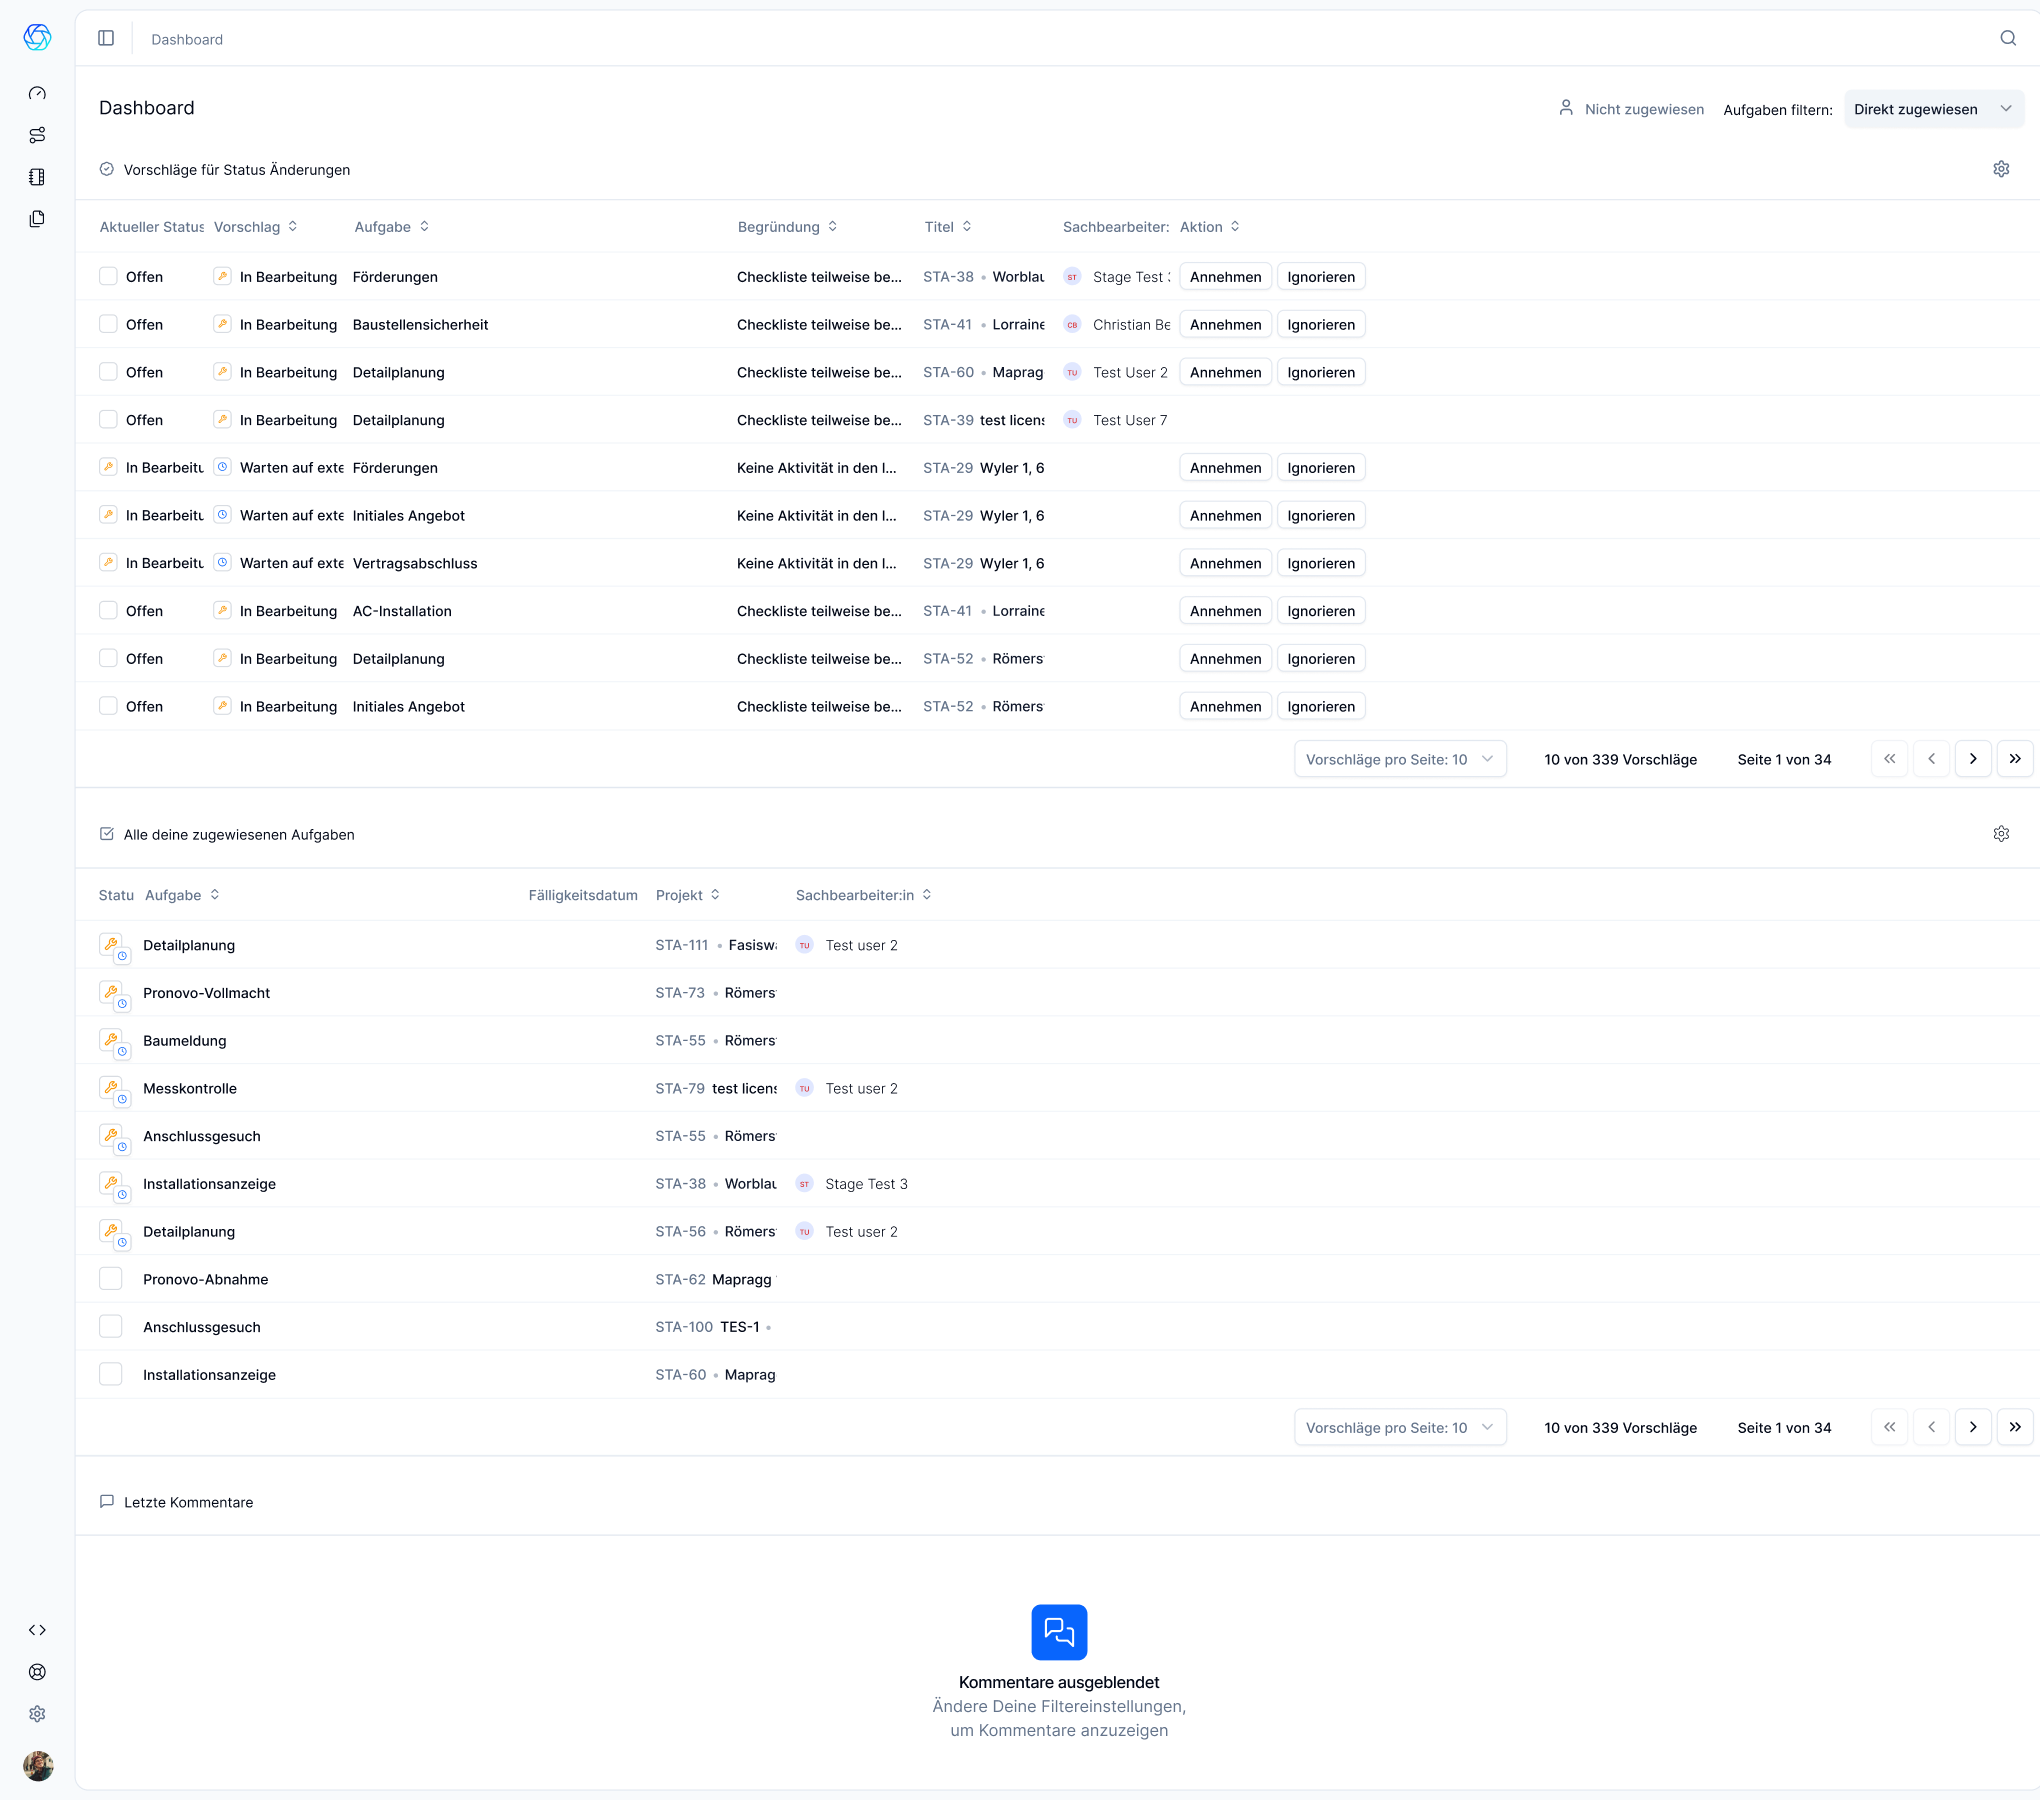Check the Offen checkbox for Förderungen row
Screen dimensions: 2040x1800
tap(108, 276)
